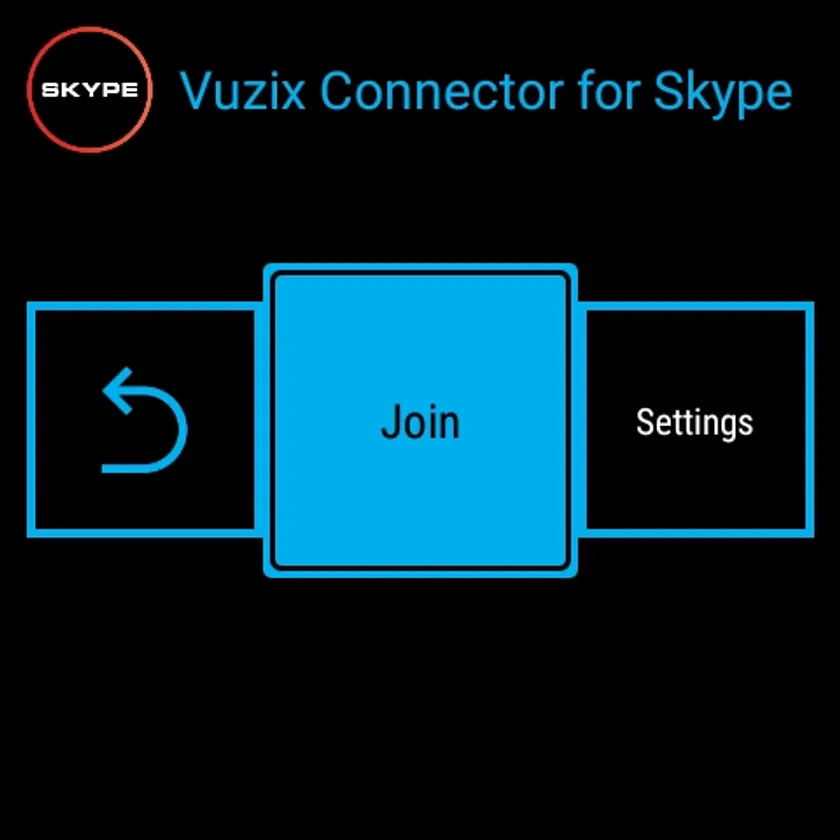This screenshot has height=840, width=840.
Task: Select the SKYPE text inside the circle logo
Action: coord(89,89)
